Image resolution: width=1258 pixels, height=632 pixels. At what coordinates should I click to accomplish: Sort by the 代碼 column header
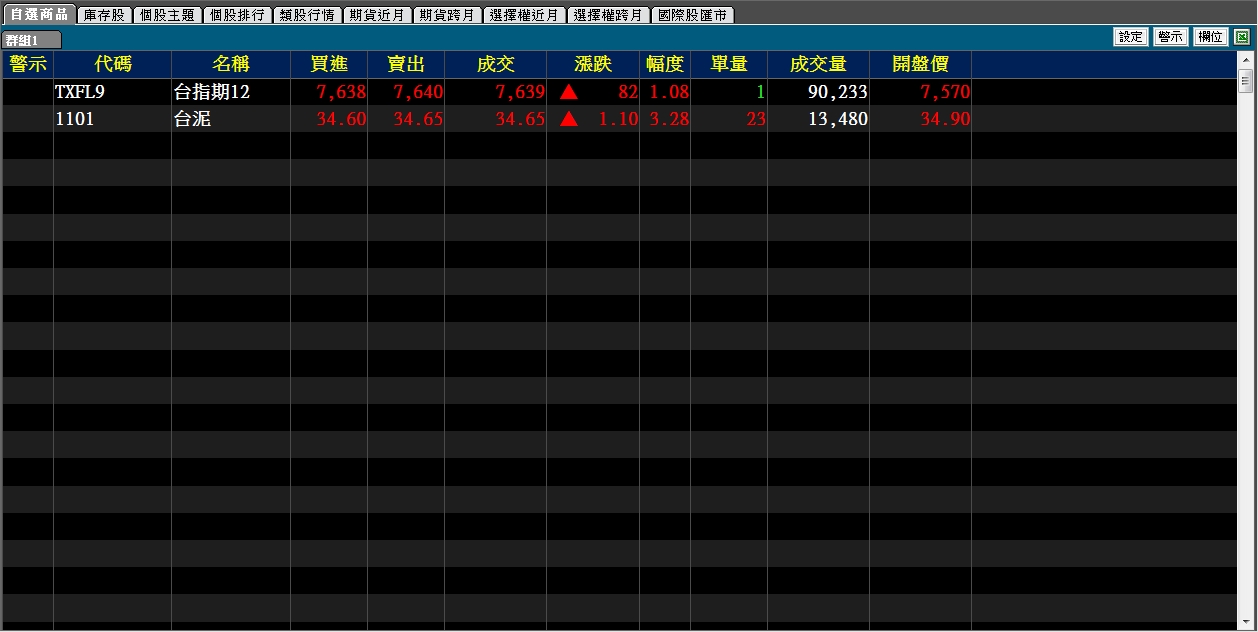pyautogui.click(x=113, y=64)
